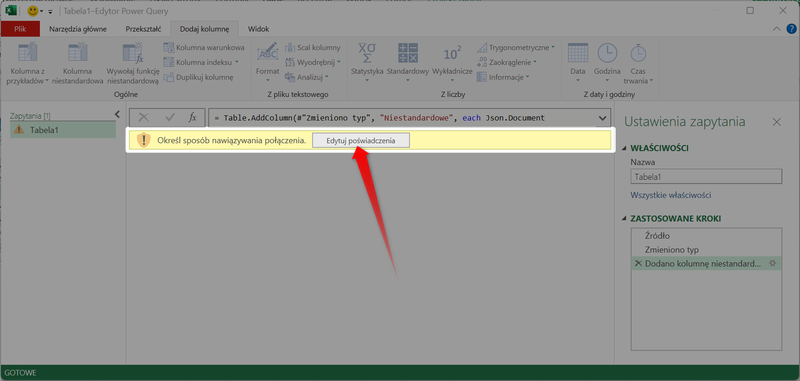
Task: Switch to the Przekształć tab
Action: coord(143,29)
